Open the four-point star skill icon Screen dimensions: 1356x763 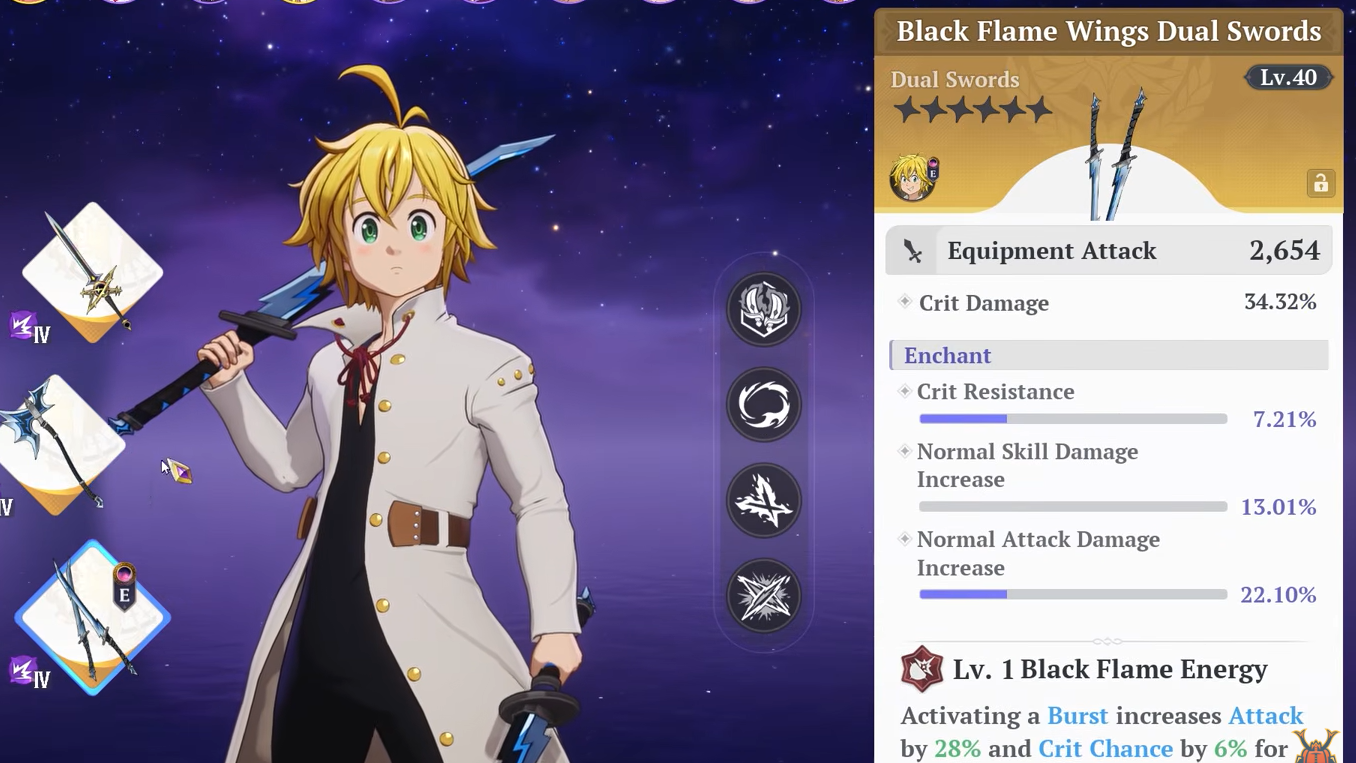(763, 500)
